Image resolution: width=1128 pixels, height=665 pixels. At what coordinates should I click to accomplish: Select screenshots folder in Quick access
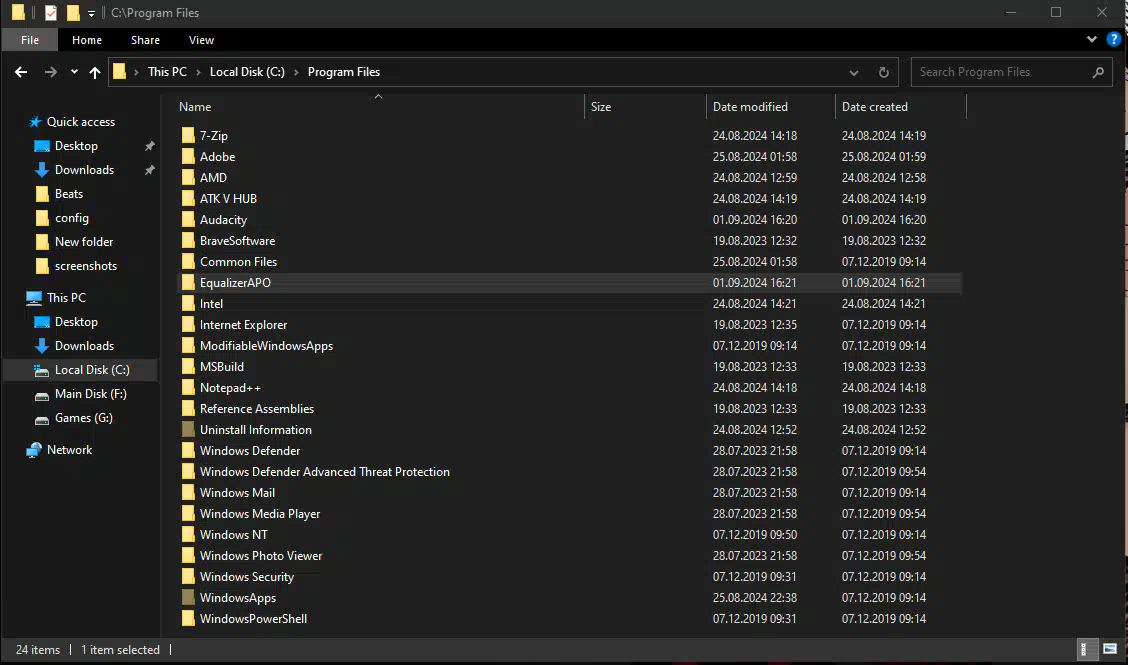[86, 266]
